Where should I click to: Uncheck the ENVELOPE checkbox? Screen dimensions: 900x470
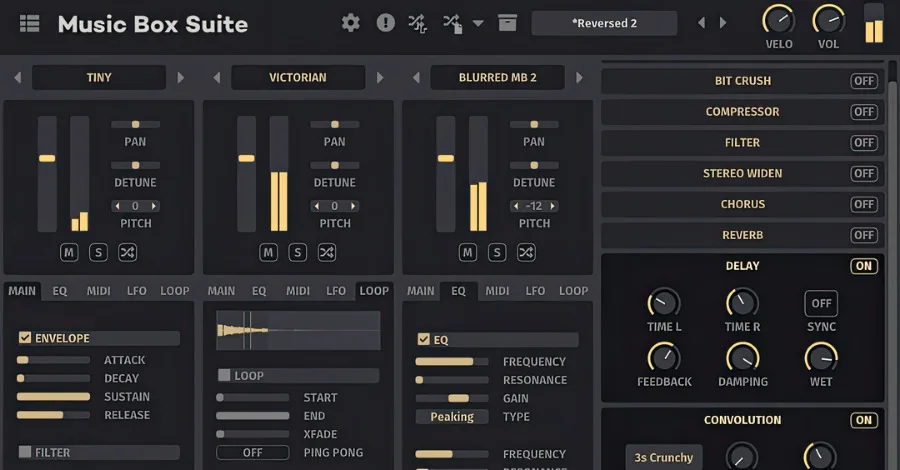coord(25,337)
